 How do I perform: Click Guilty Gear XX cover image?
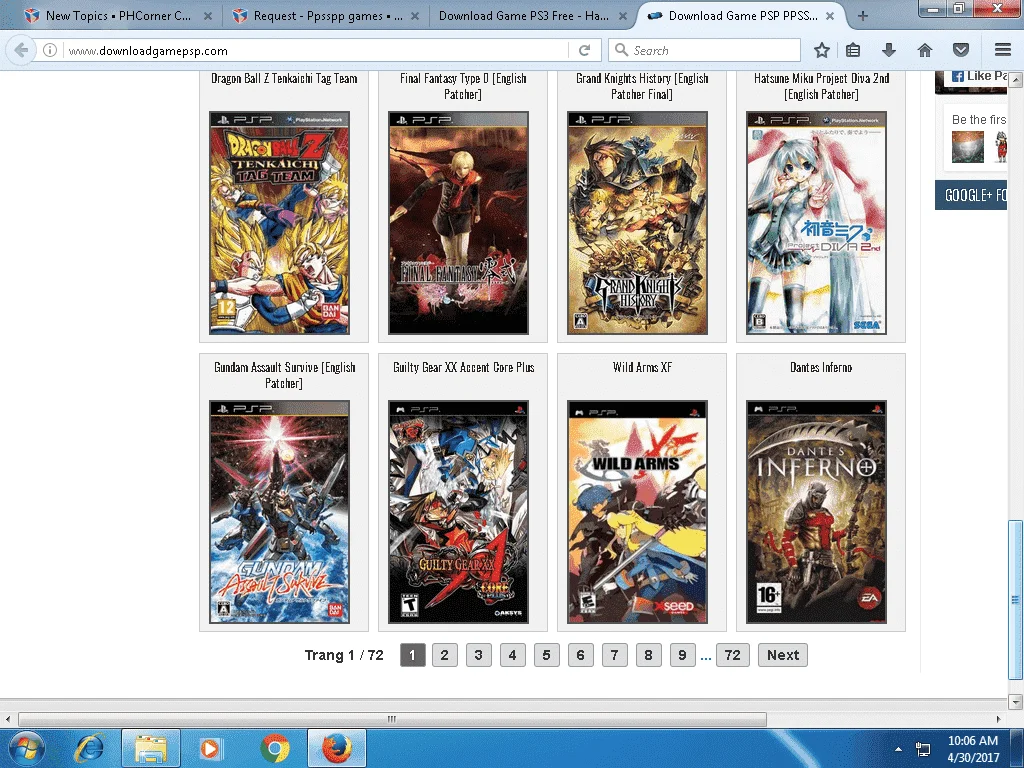point(458,512)
